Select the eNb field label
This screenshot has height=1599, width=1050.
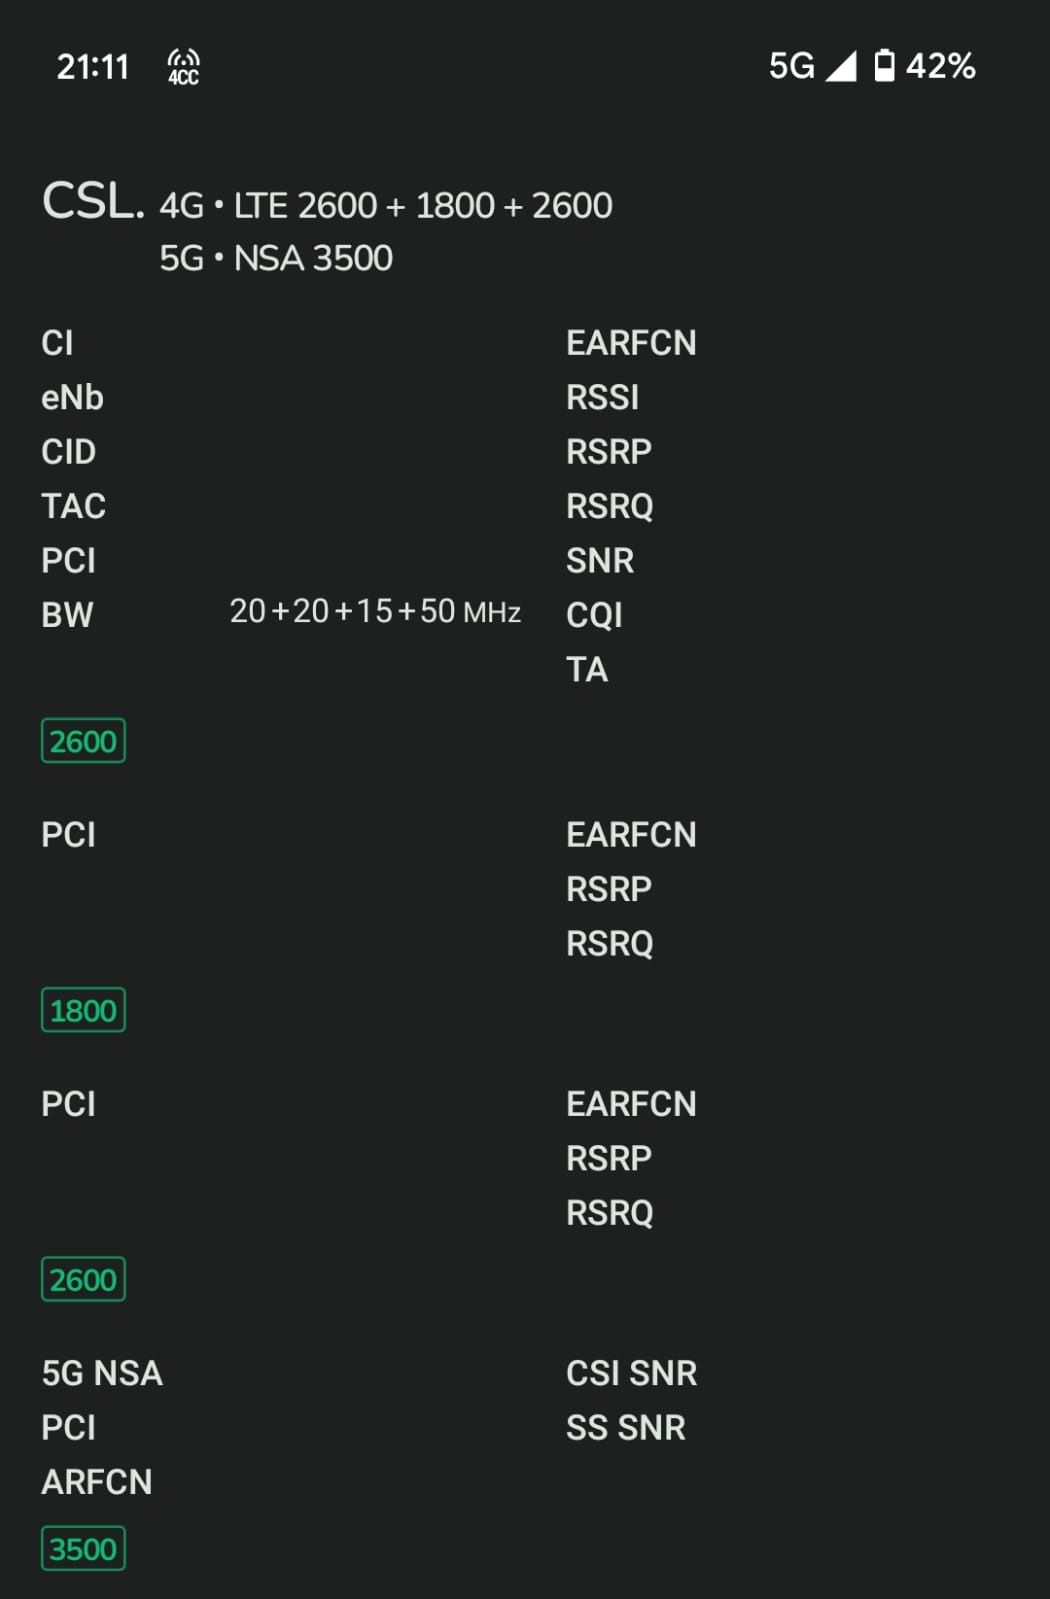point(72,398)
